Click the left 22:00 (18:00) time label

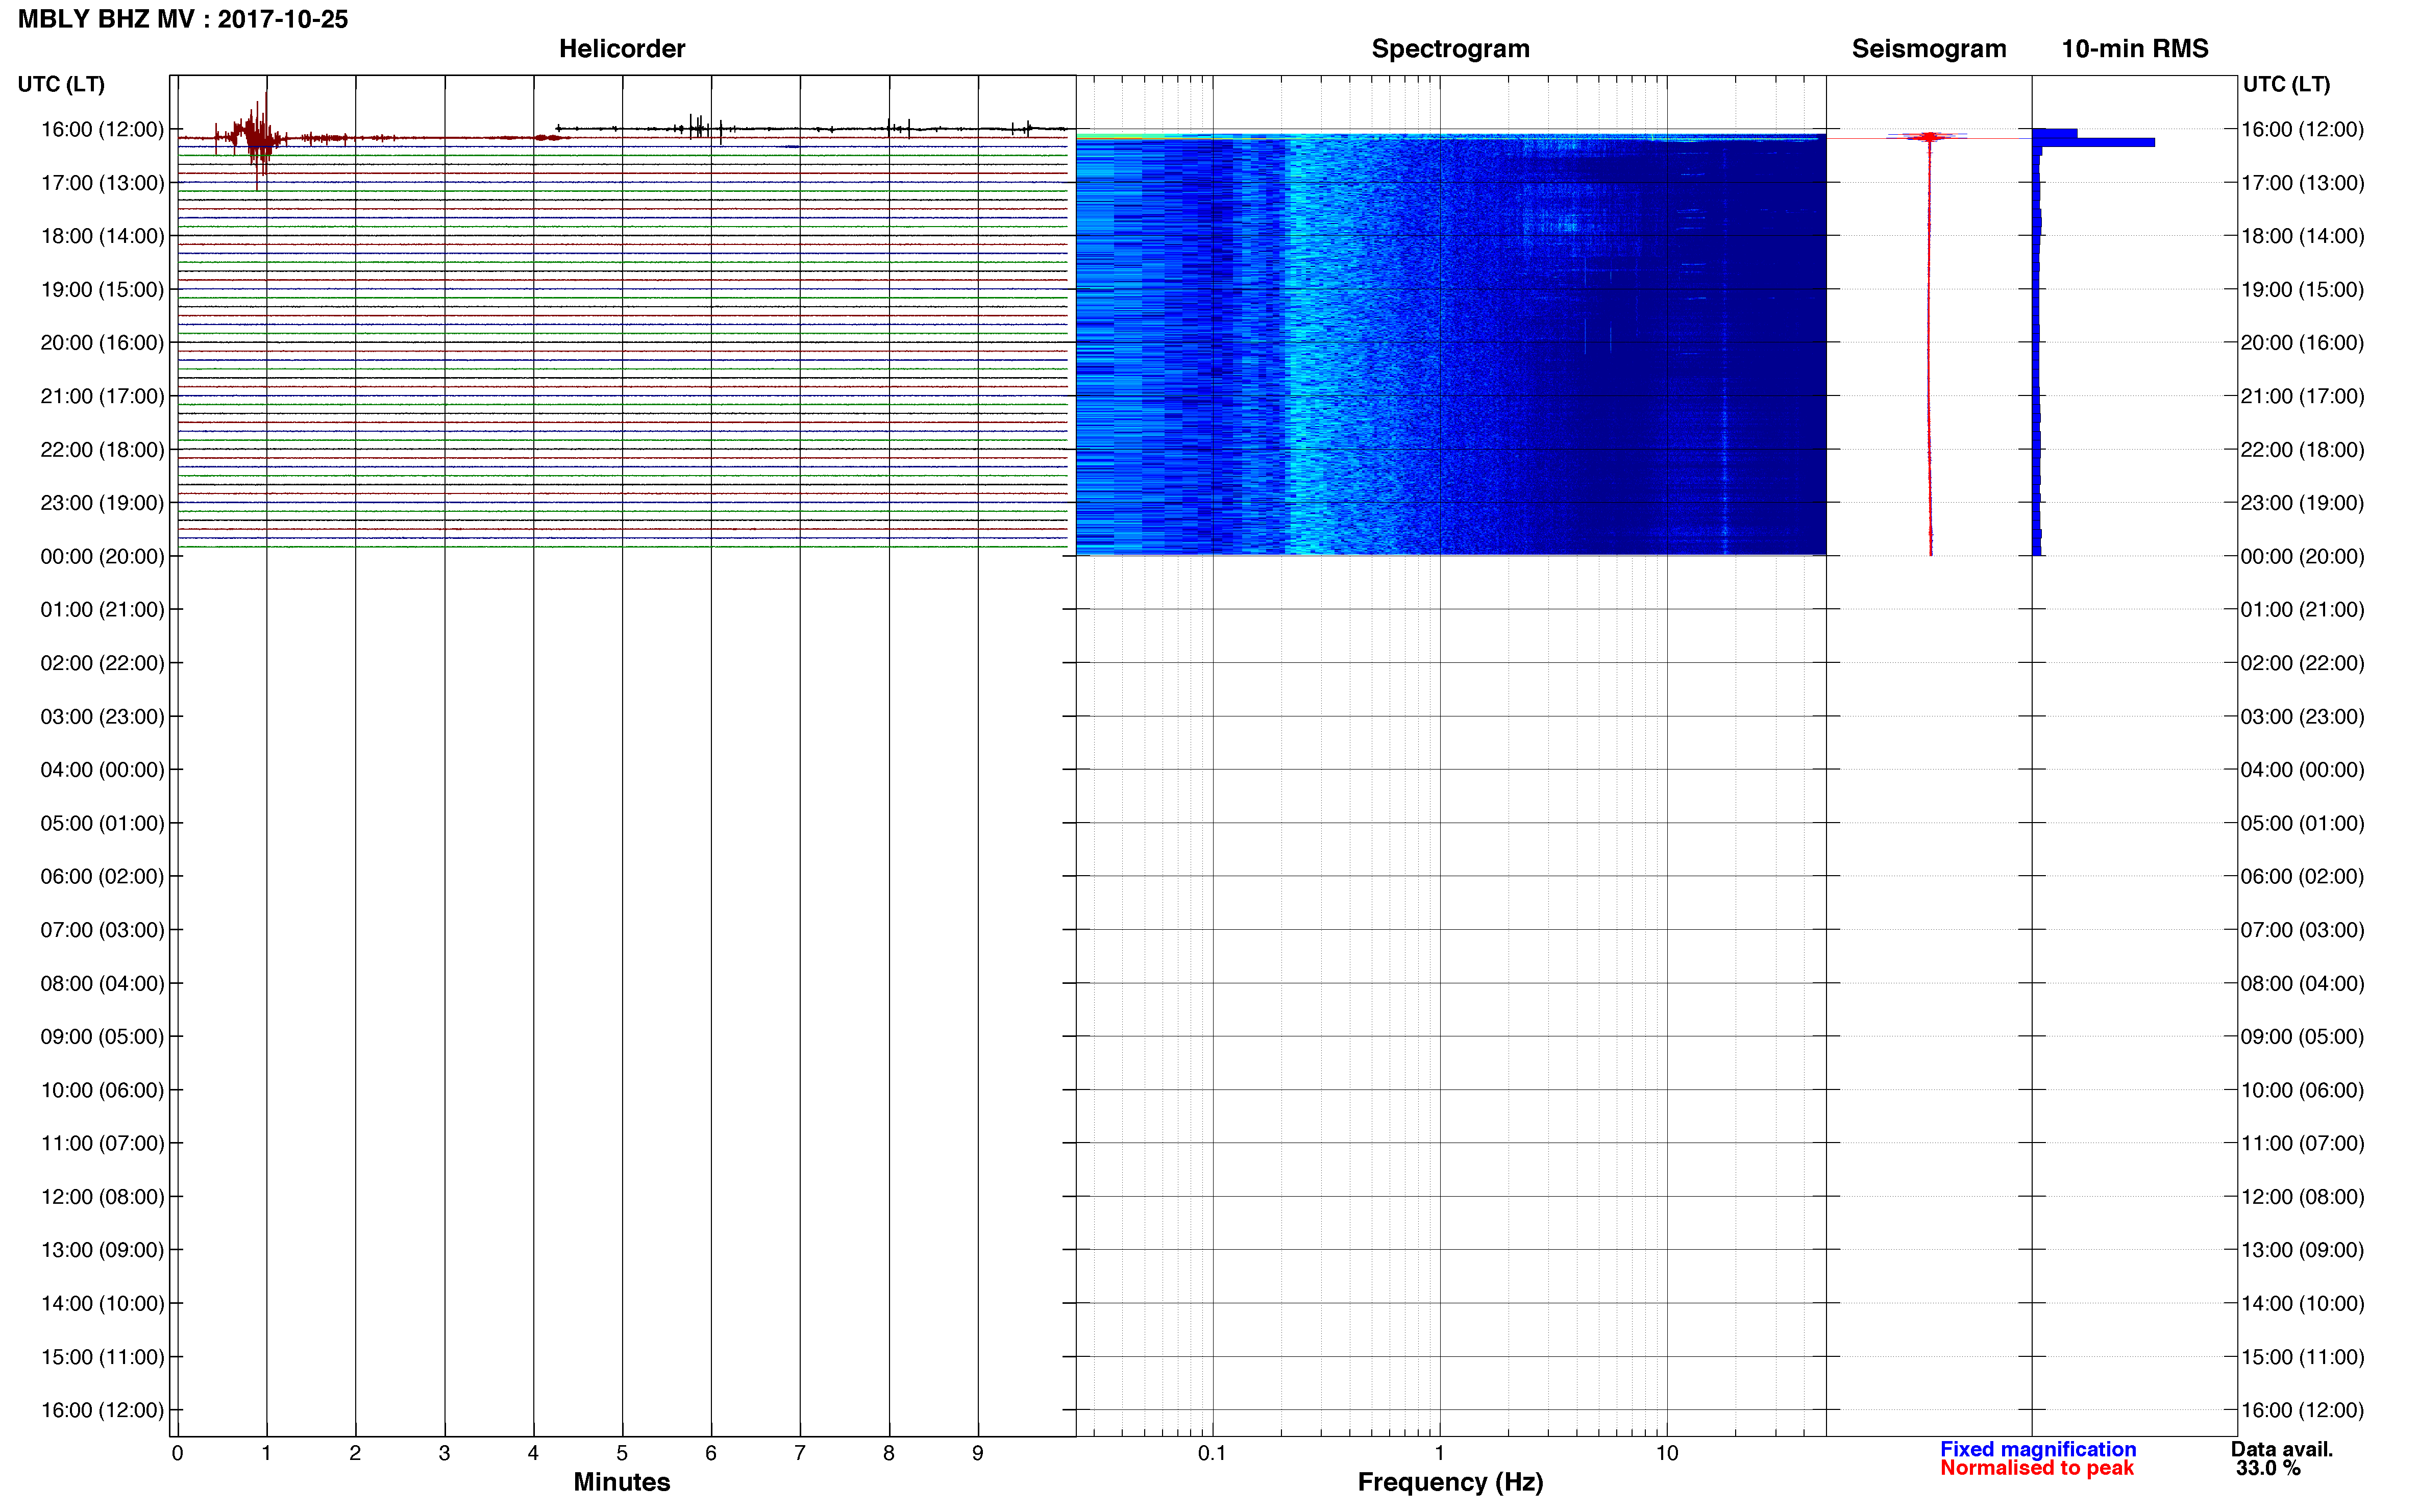pyautogui.click(x=102, y=450)
